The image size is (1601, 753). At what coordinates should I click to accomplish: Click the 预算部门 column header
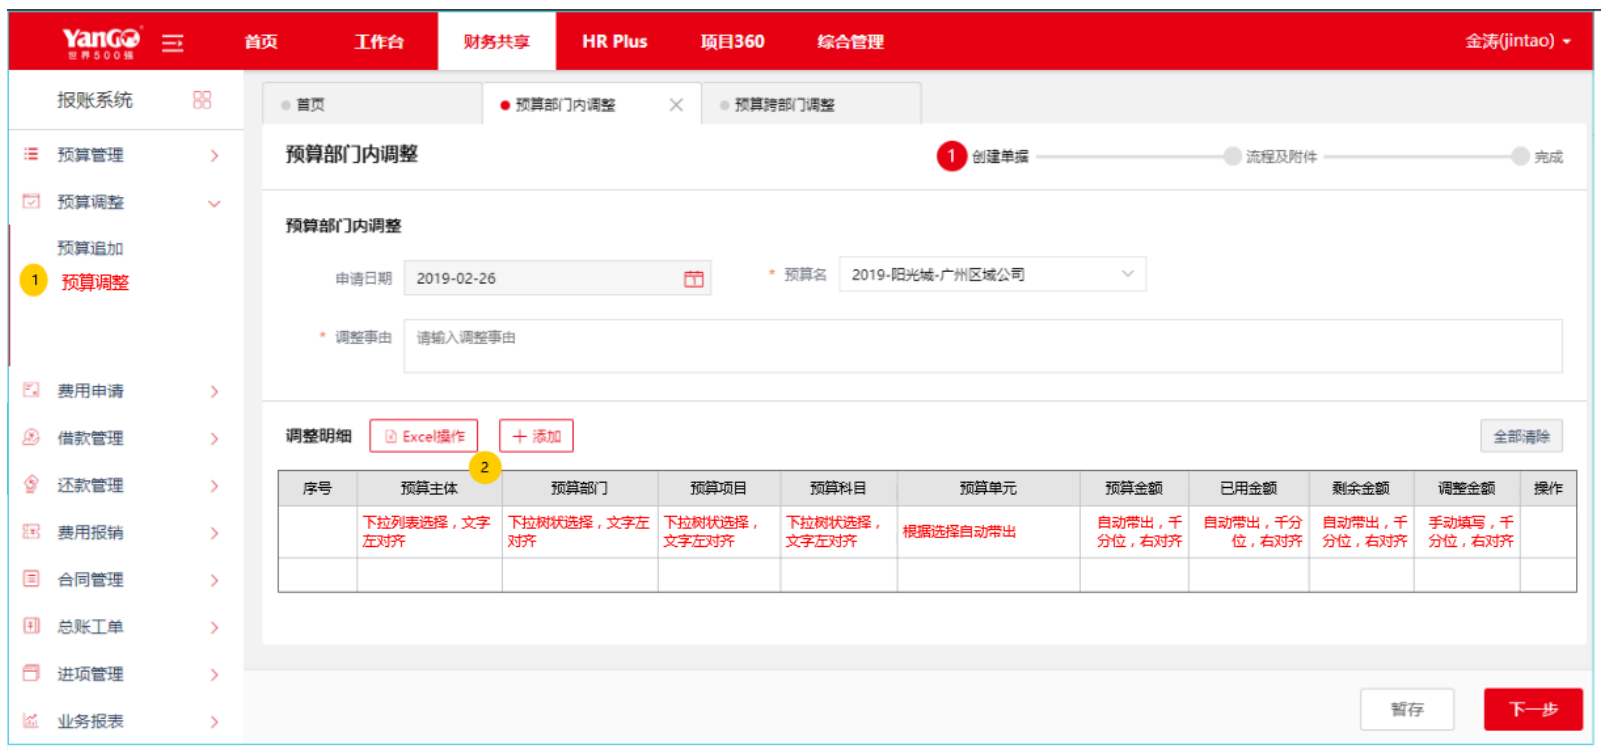pos(579,488)
